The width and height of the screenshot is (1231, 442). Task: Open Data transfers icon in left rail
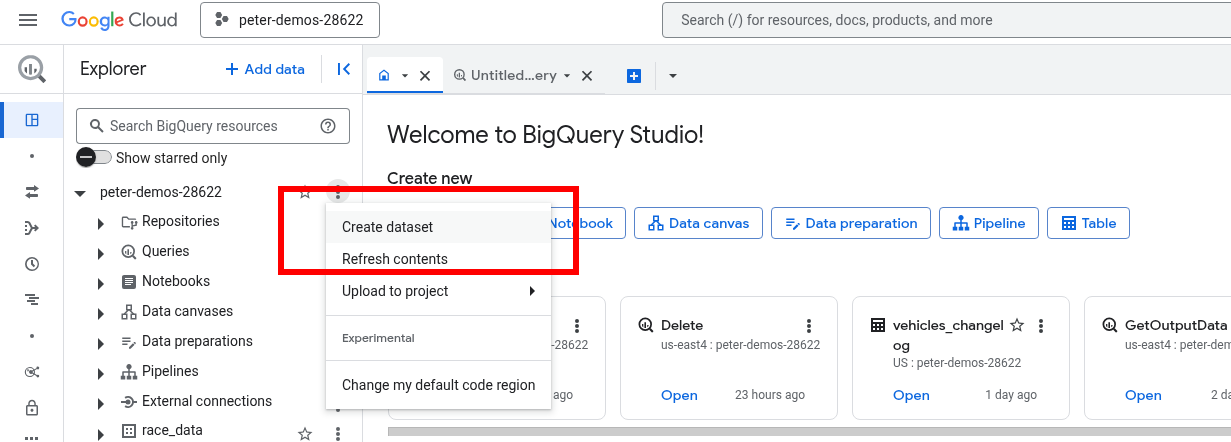point(32,192)
